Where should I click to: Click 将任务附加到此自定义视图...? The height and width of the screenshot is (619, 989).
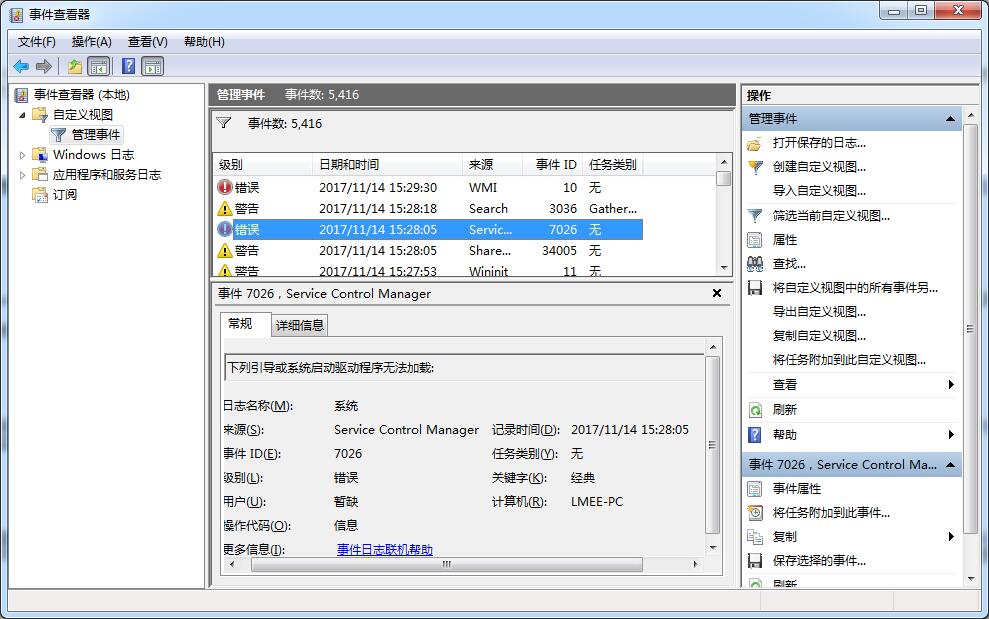pos(849,360)
